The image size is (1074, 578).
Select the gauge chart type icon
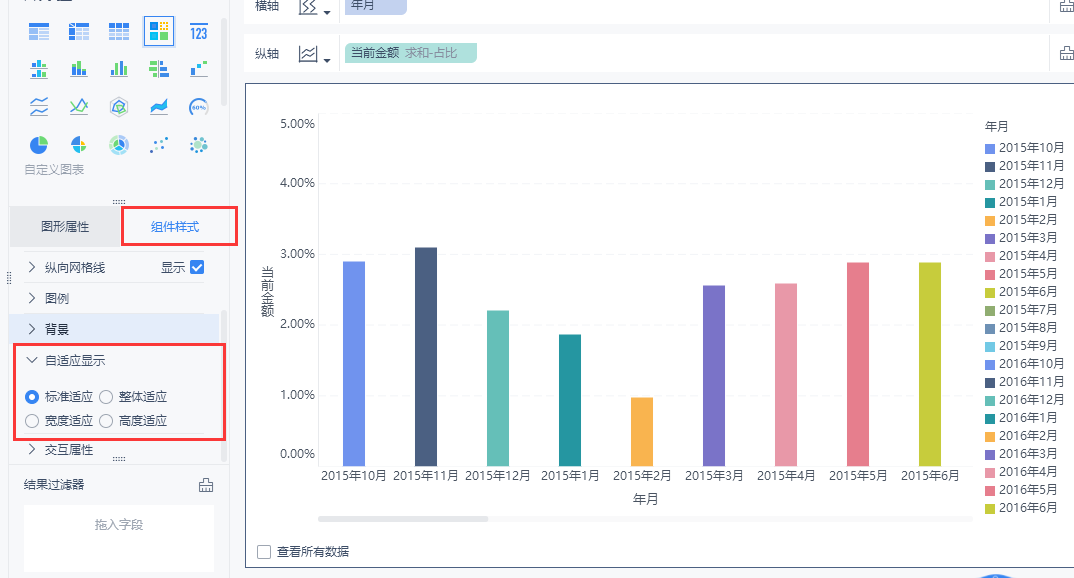198,107
